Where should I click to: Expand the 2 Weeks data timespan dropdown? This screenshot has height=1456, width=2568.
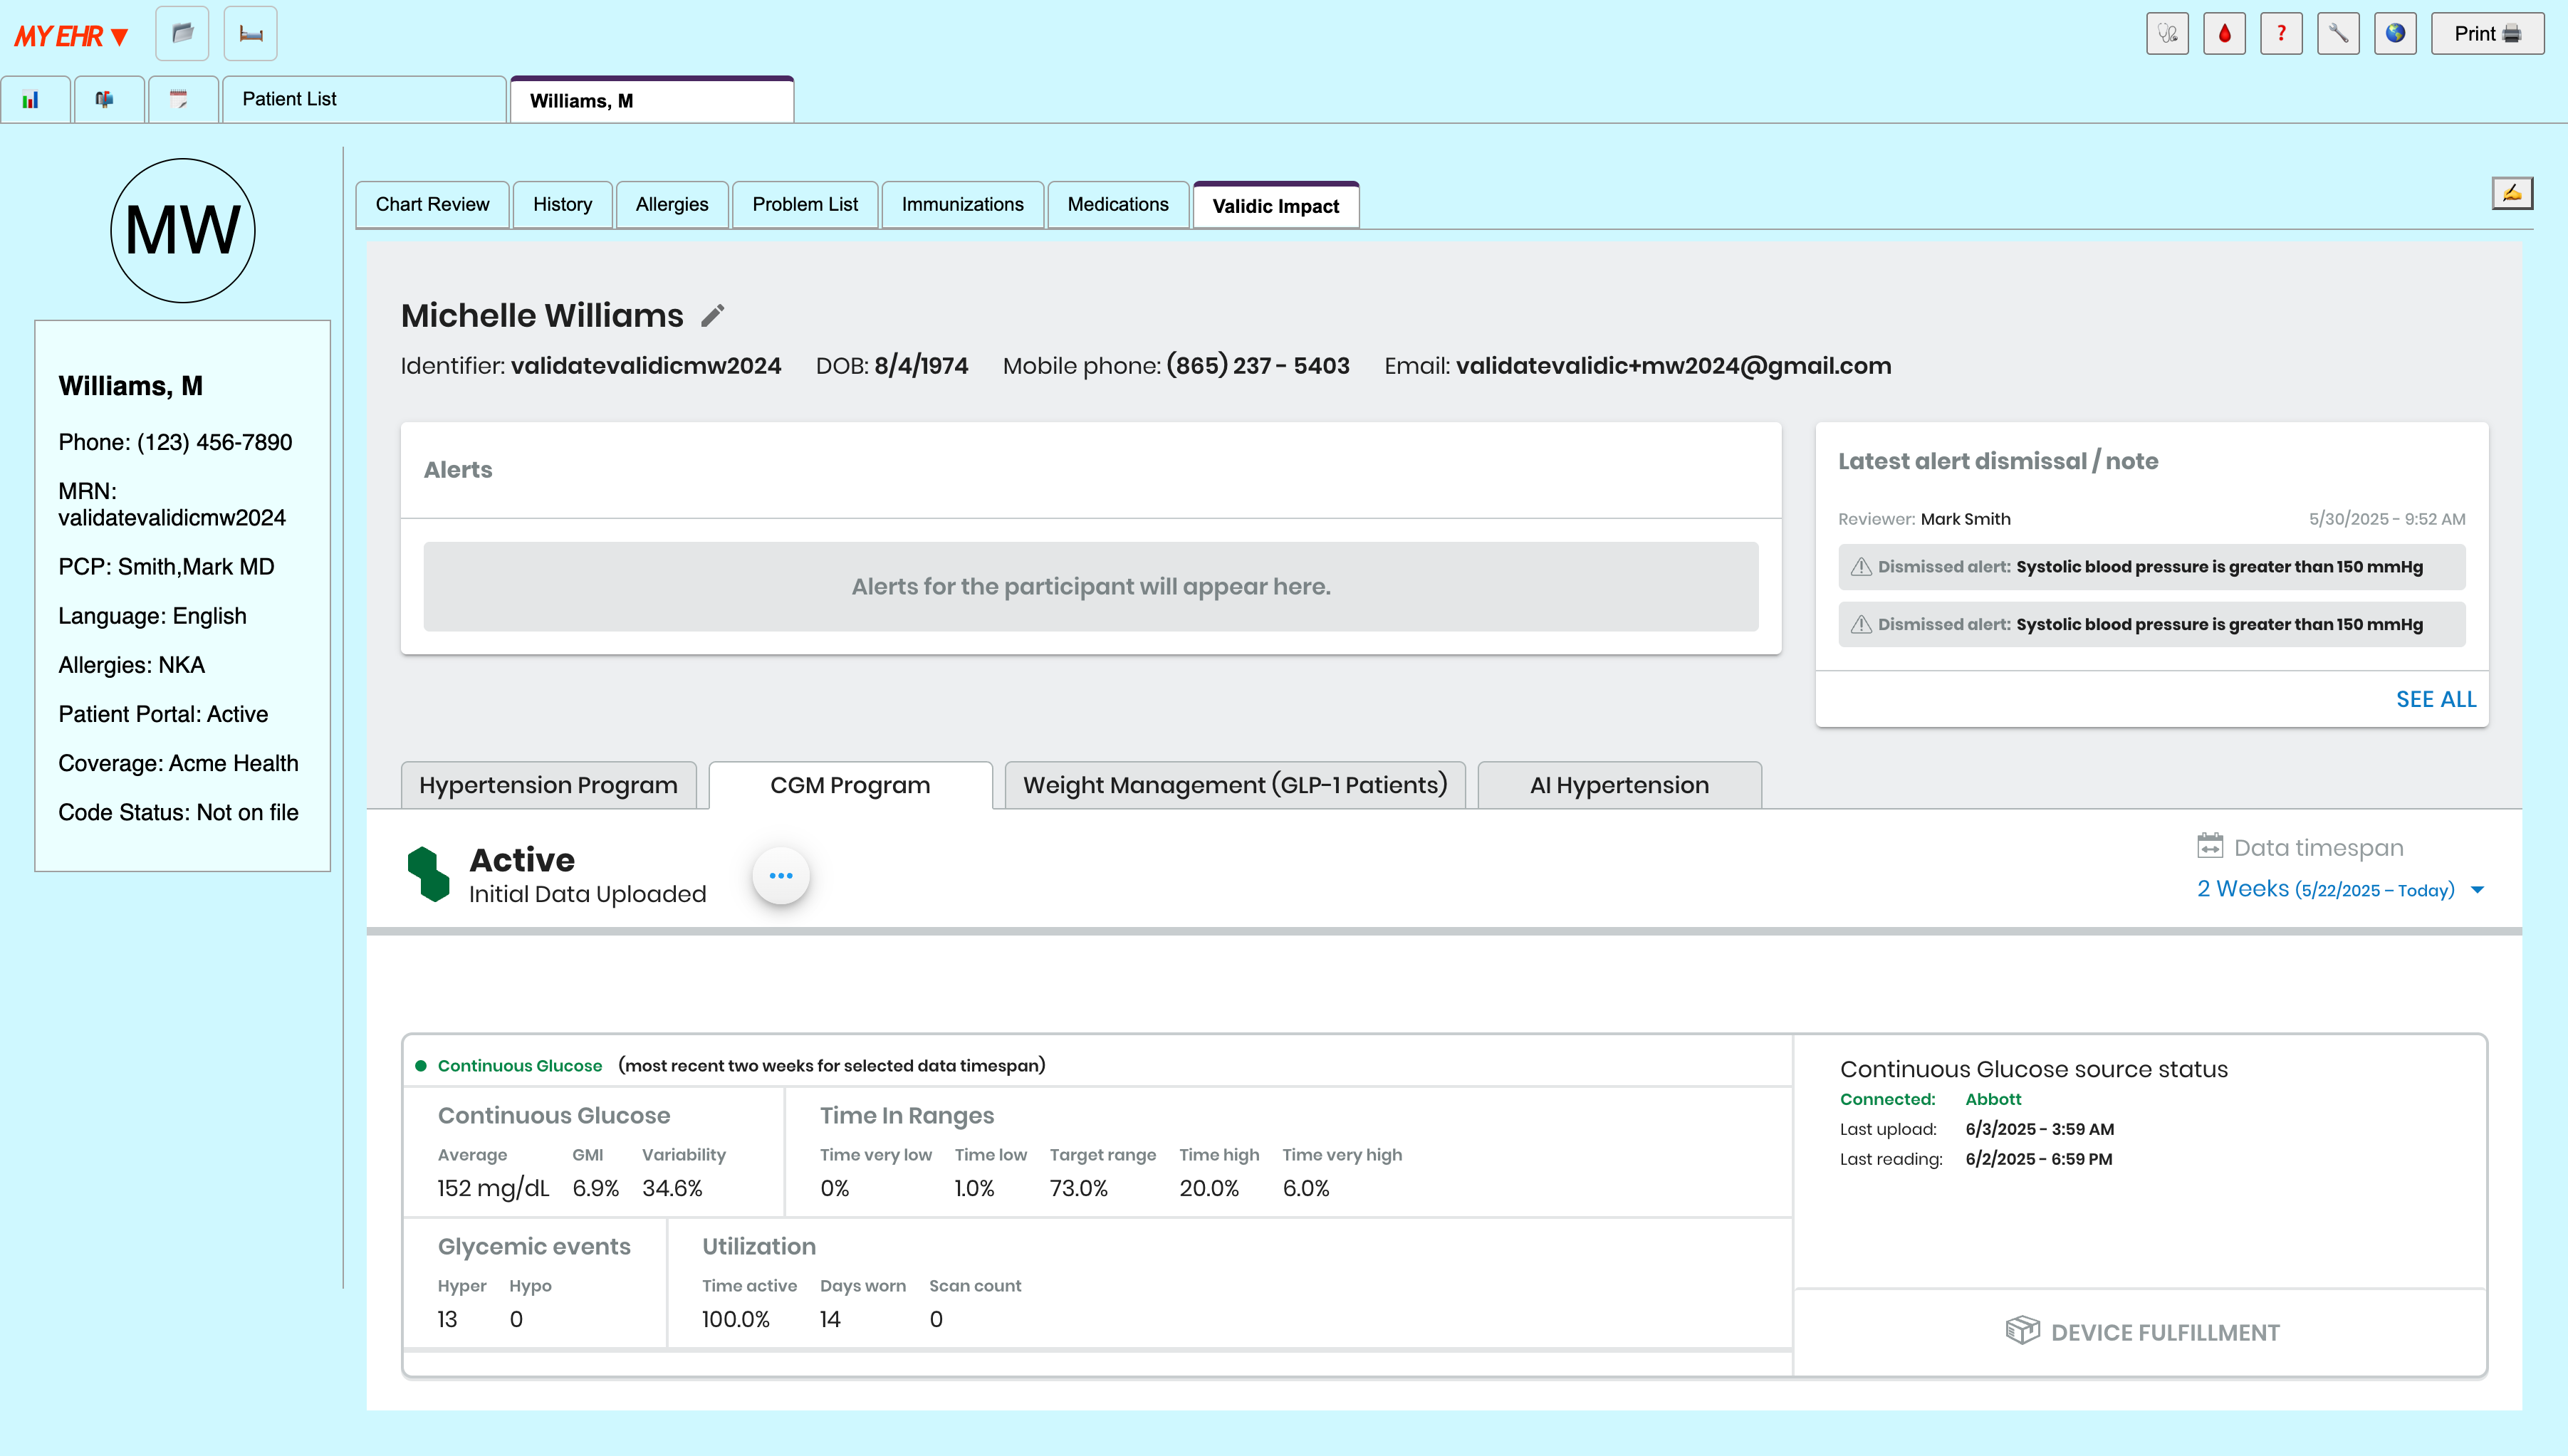click(x=2339, y=889)
